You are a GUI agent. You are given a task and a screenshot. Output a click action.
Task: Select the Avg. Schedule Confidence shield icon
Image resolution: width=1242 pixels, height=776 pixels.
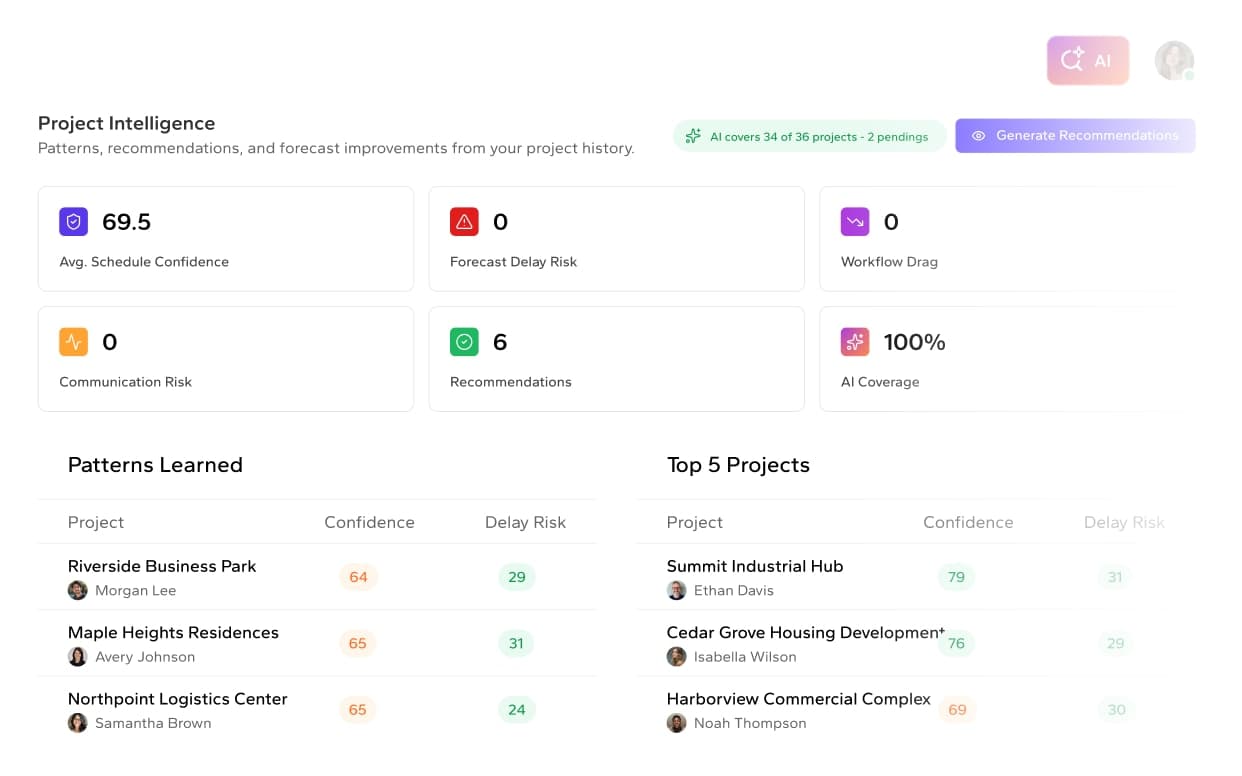click(x=73, y=222)
